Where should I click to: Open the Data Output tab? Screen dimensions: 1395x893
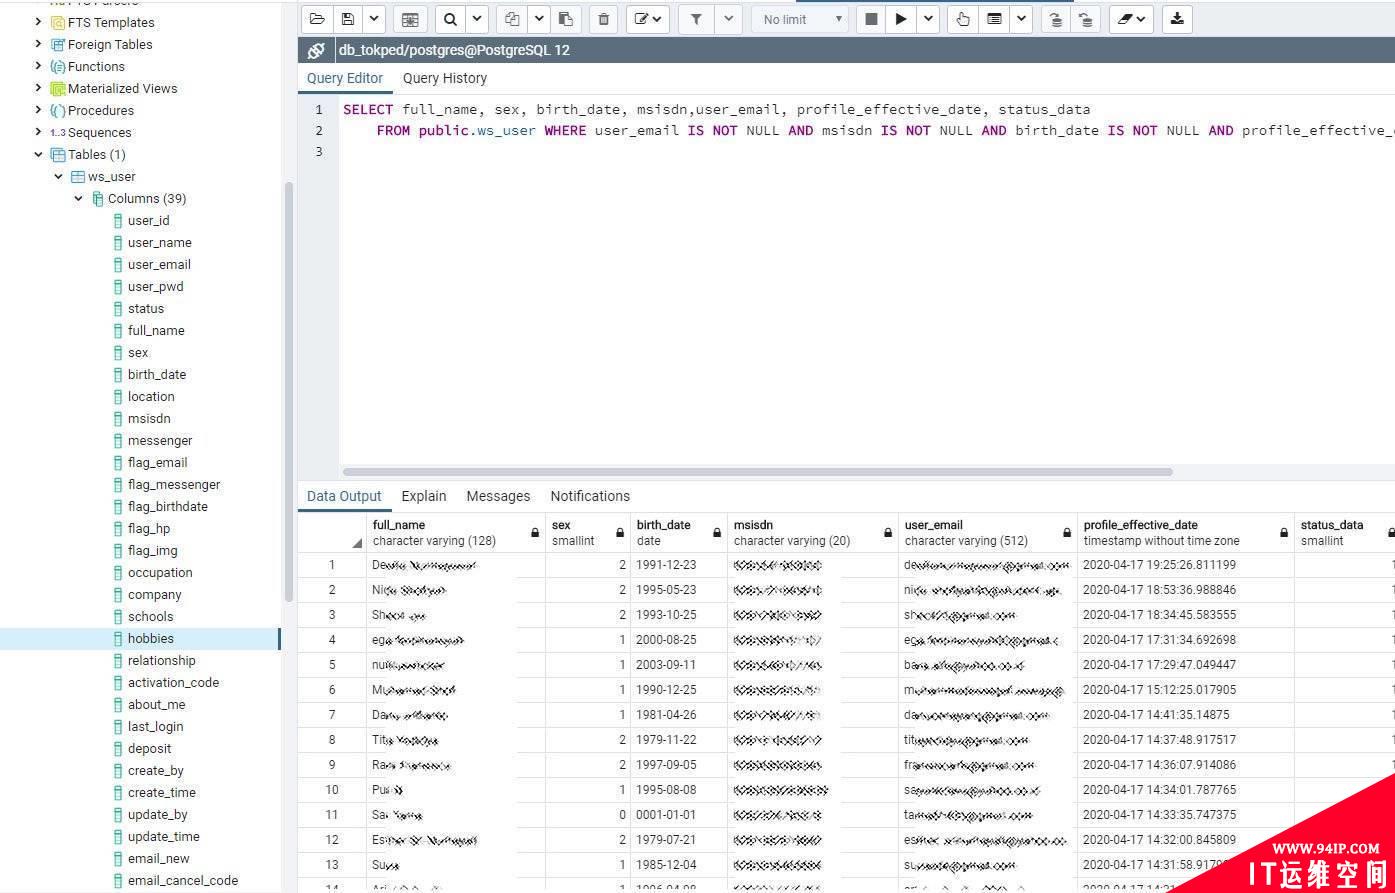coord(344,496)
